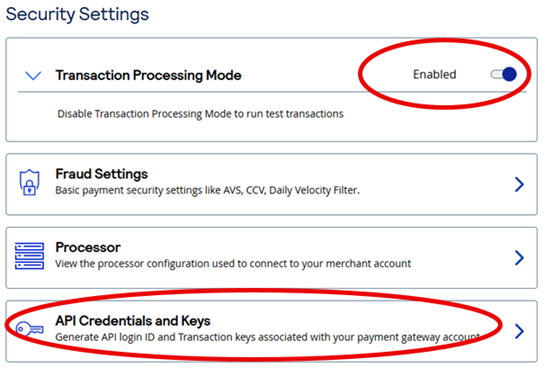Select the Processor heading
Viewport: 544px width, 368px height.
pos(88,247)
